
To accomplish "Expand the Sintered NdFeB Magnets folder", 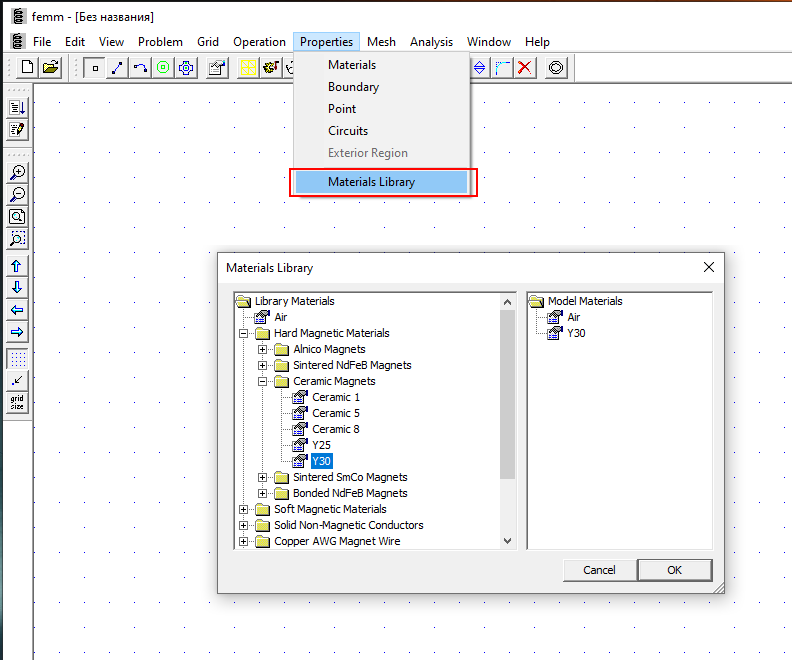I will tap(262, 365).
